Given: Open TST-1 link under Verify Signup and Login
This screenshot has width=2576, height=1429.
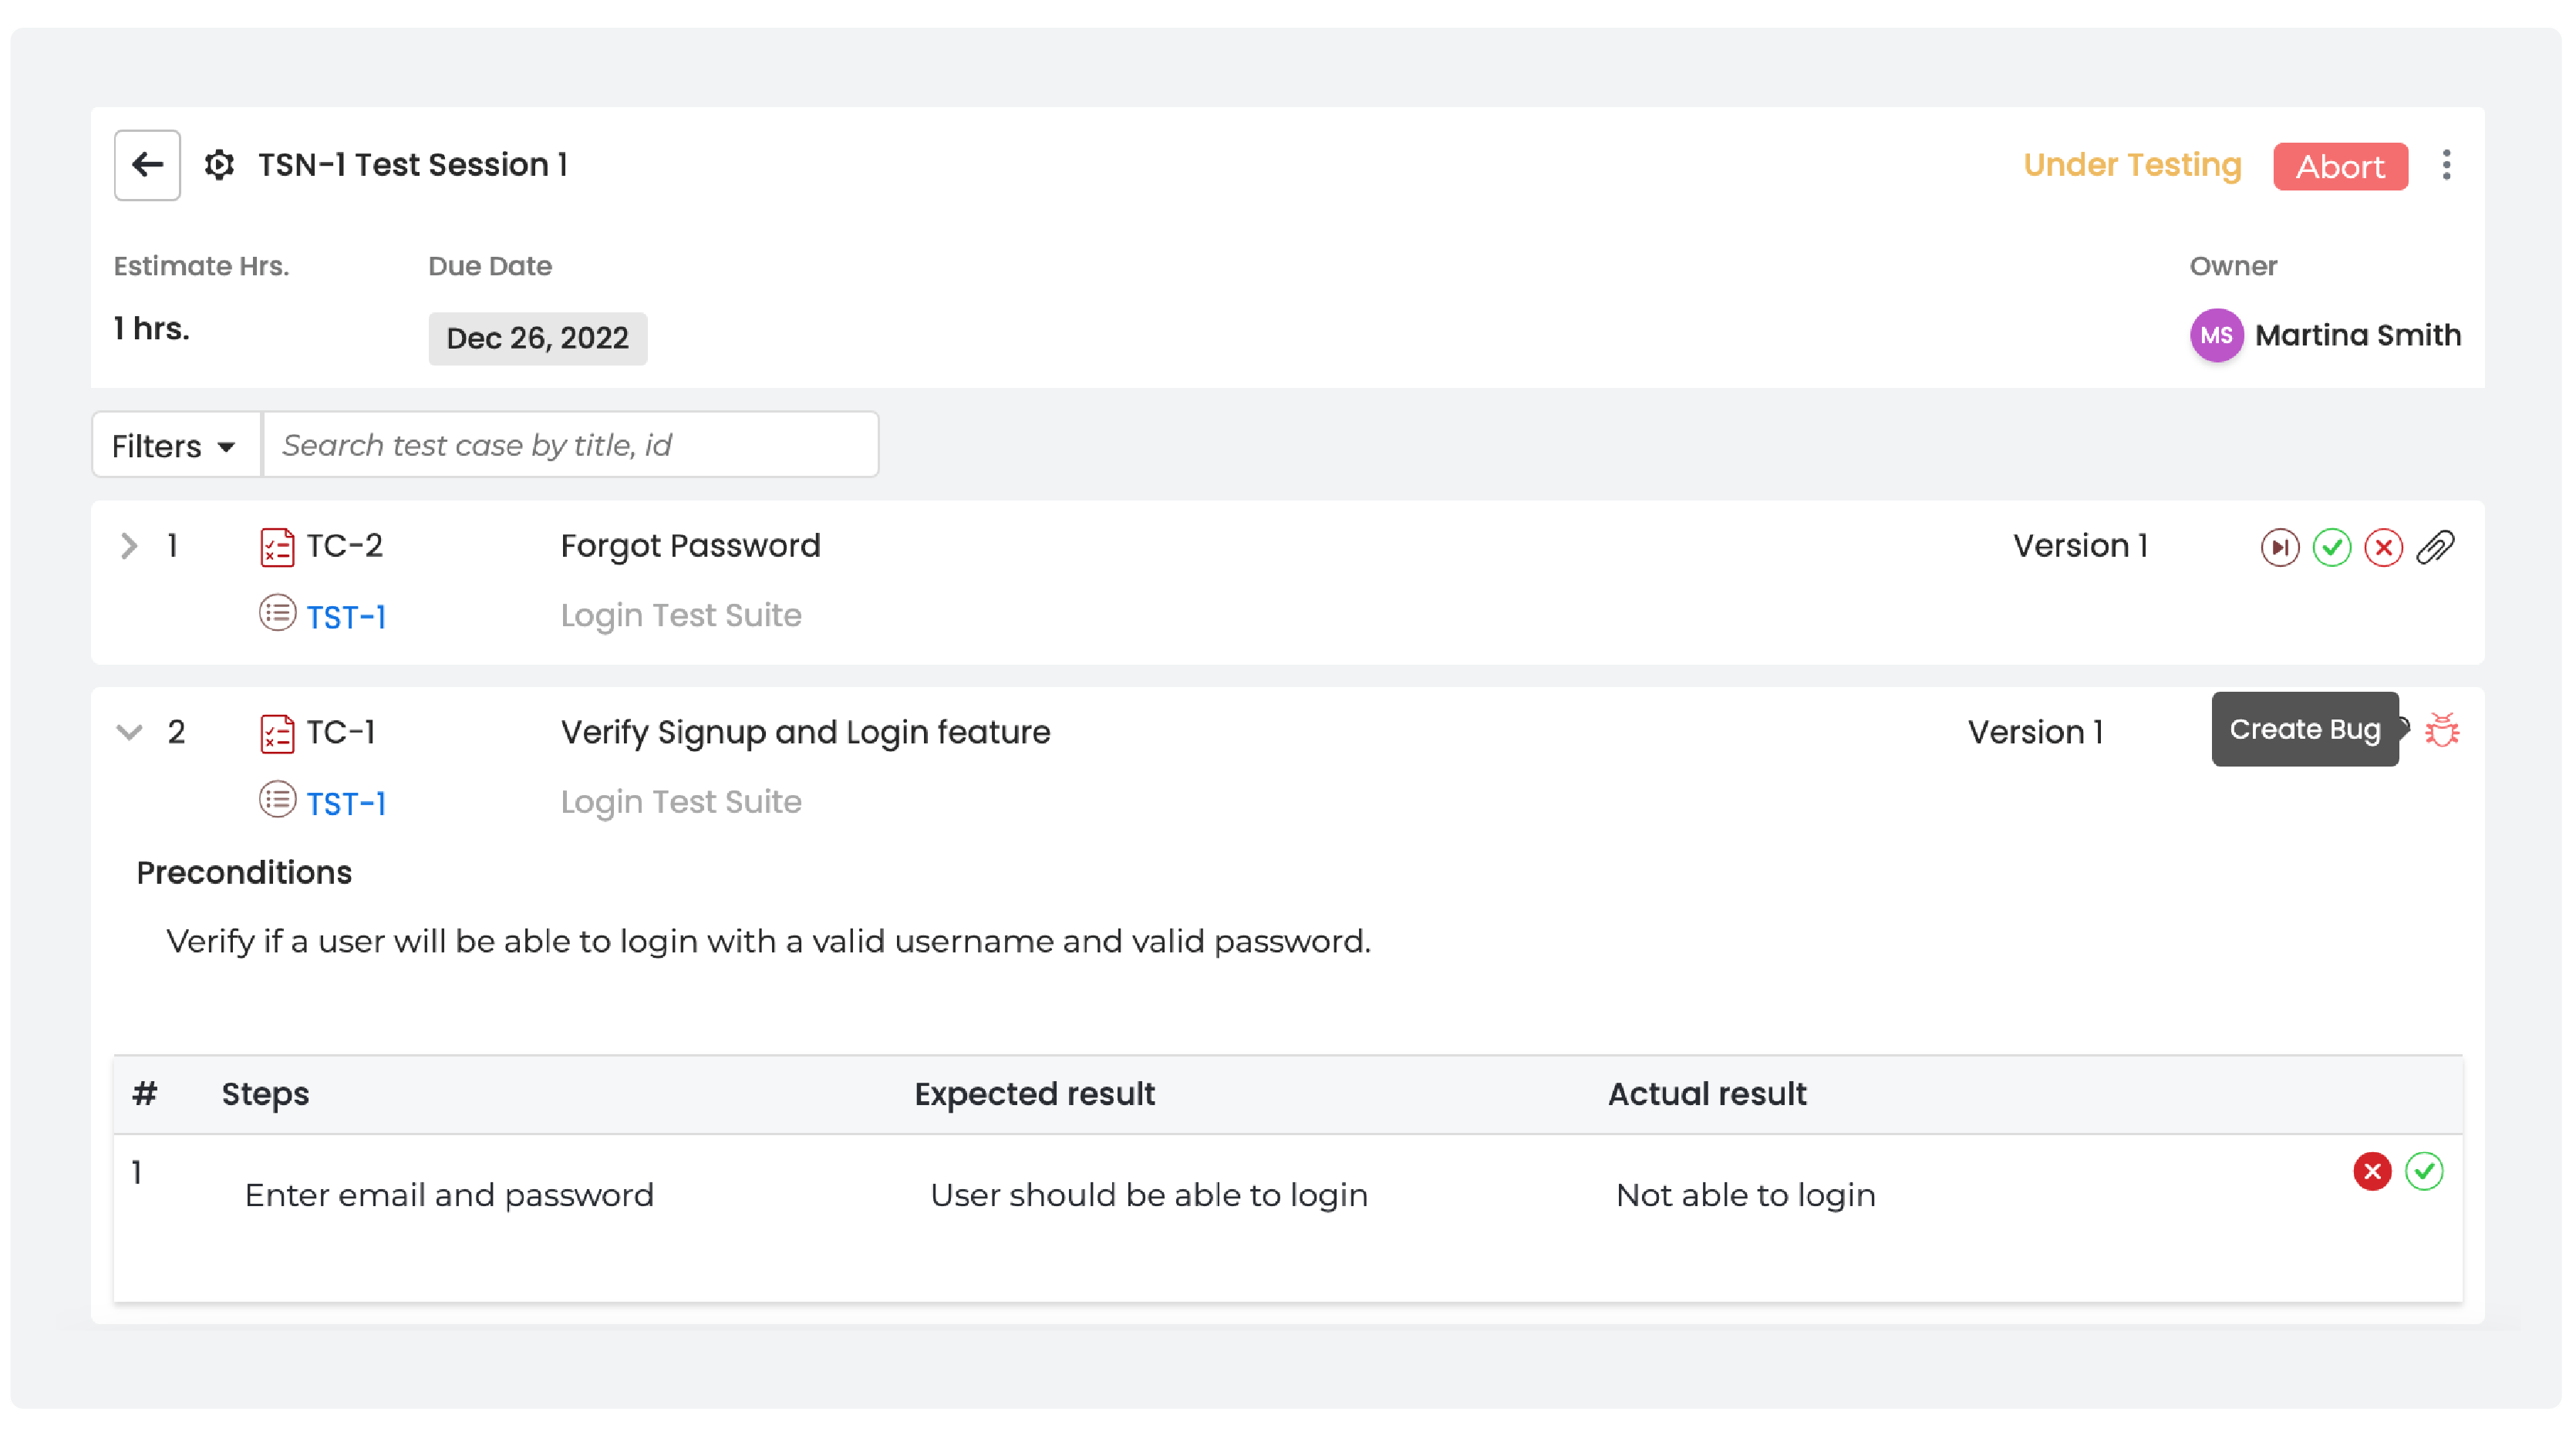Looking at the screenshot, I should click(x=346, y=804).
